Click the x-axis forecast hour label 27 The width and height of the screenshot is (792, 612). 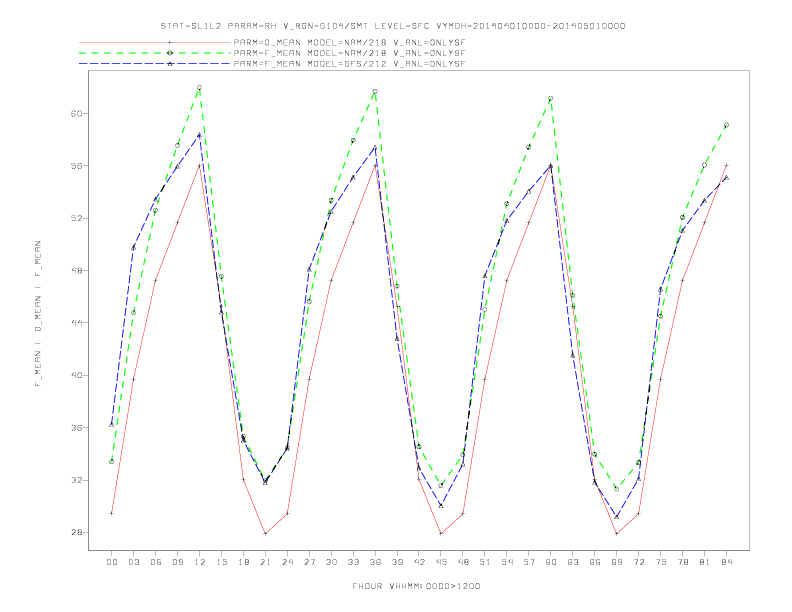point(309,562)
